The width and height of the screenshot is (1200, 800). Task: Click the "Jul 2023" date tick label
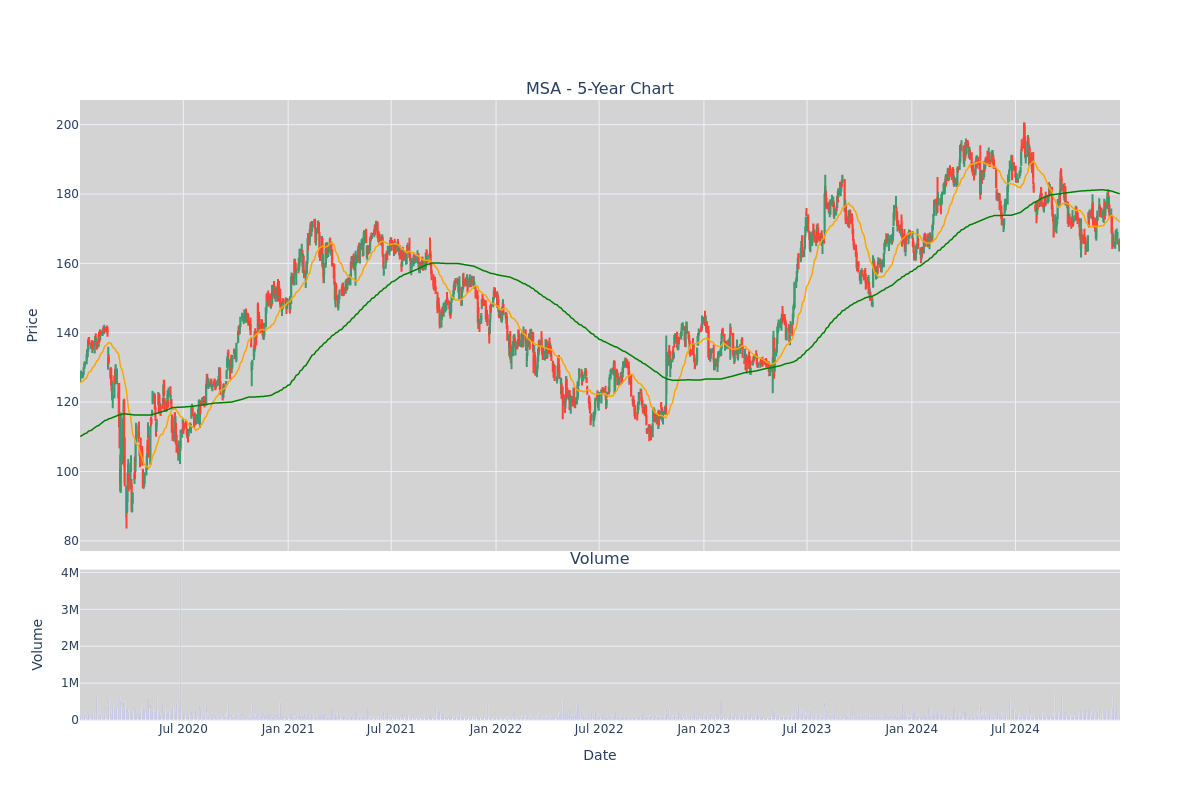click(x=807, y=729)
